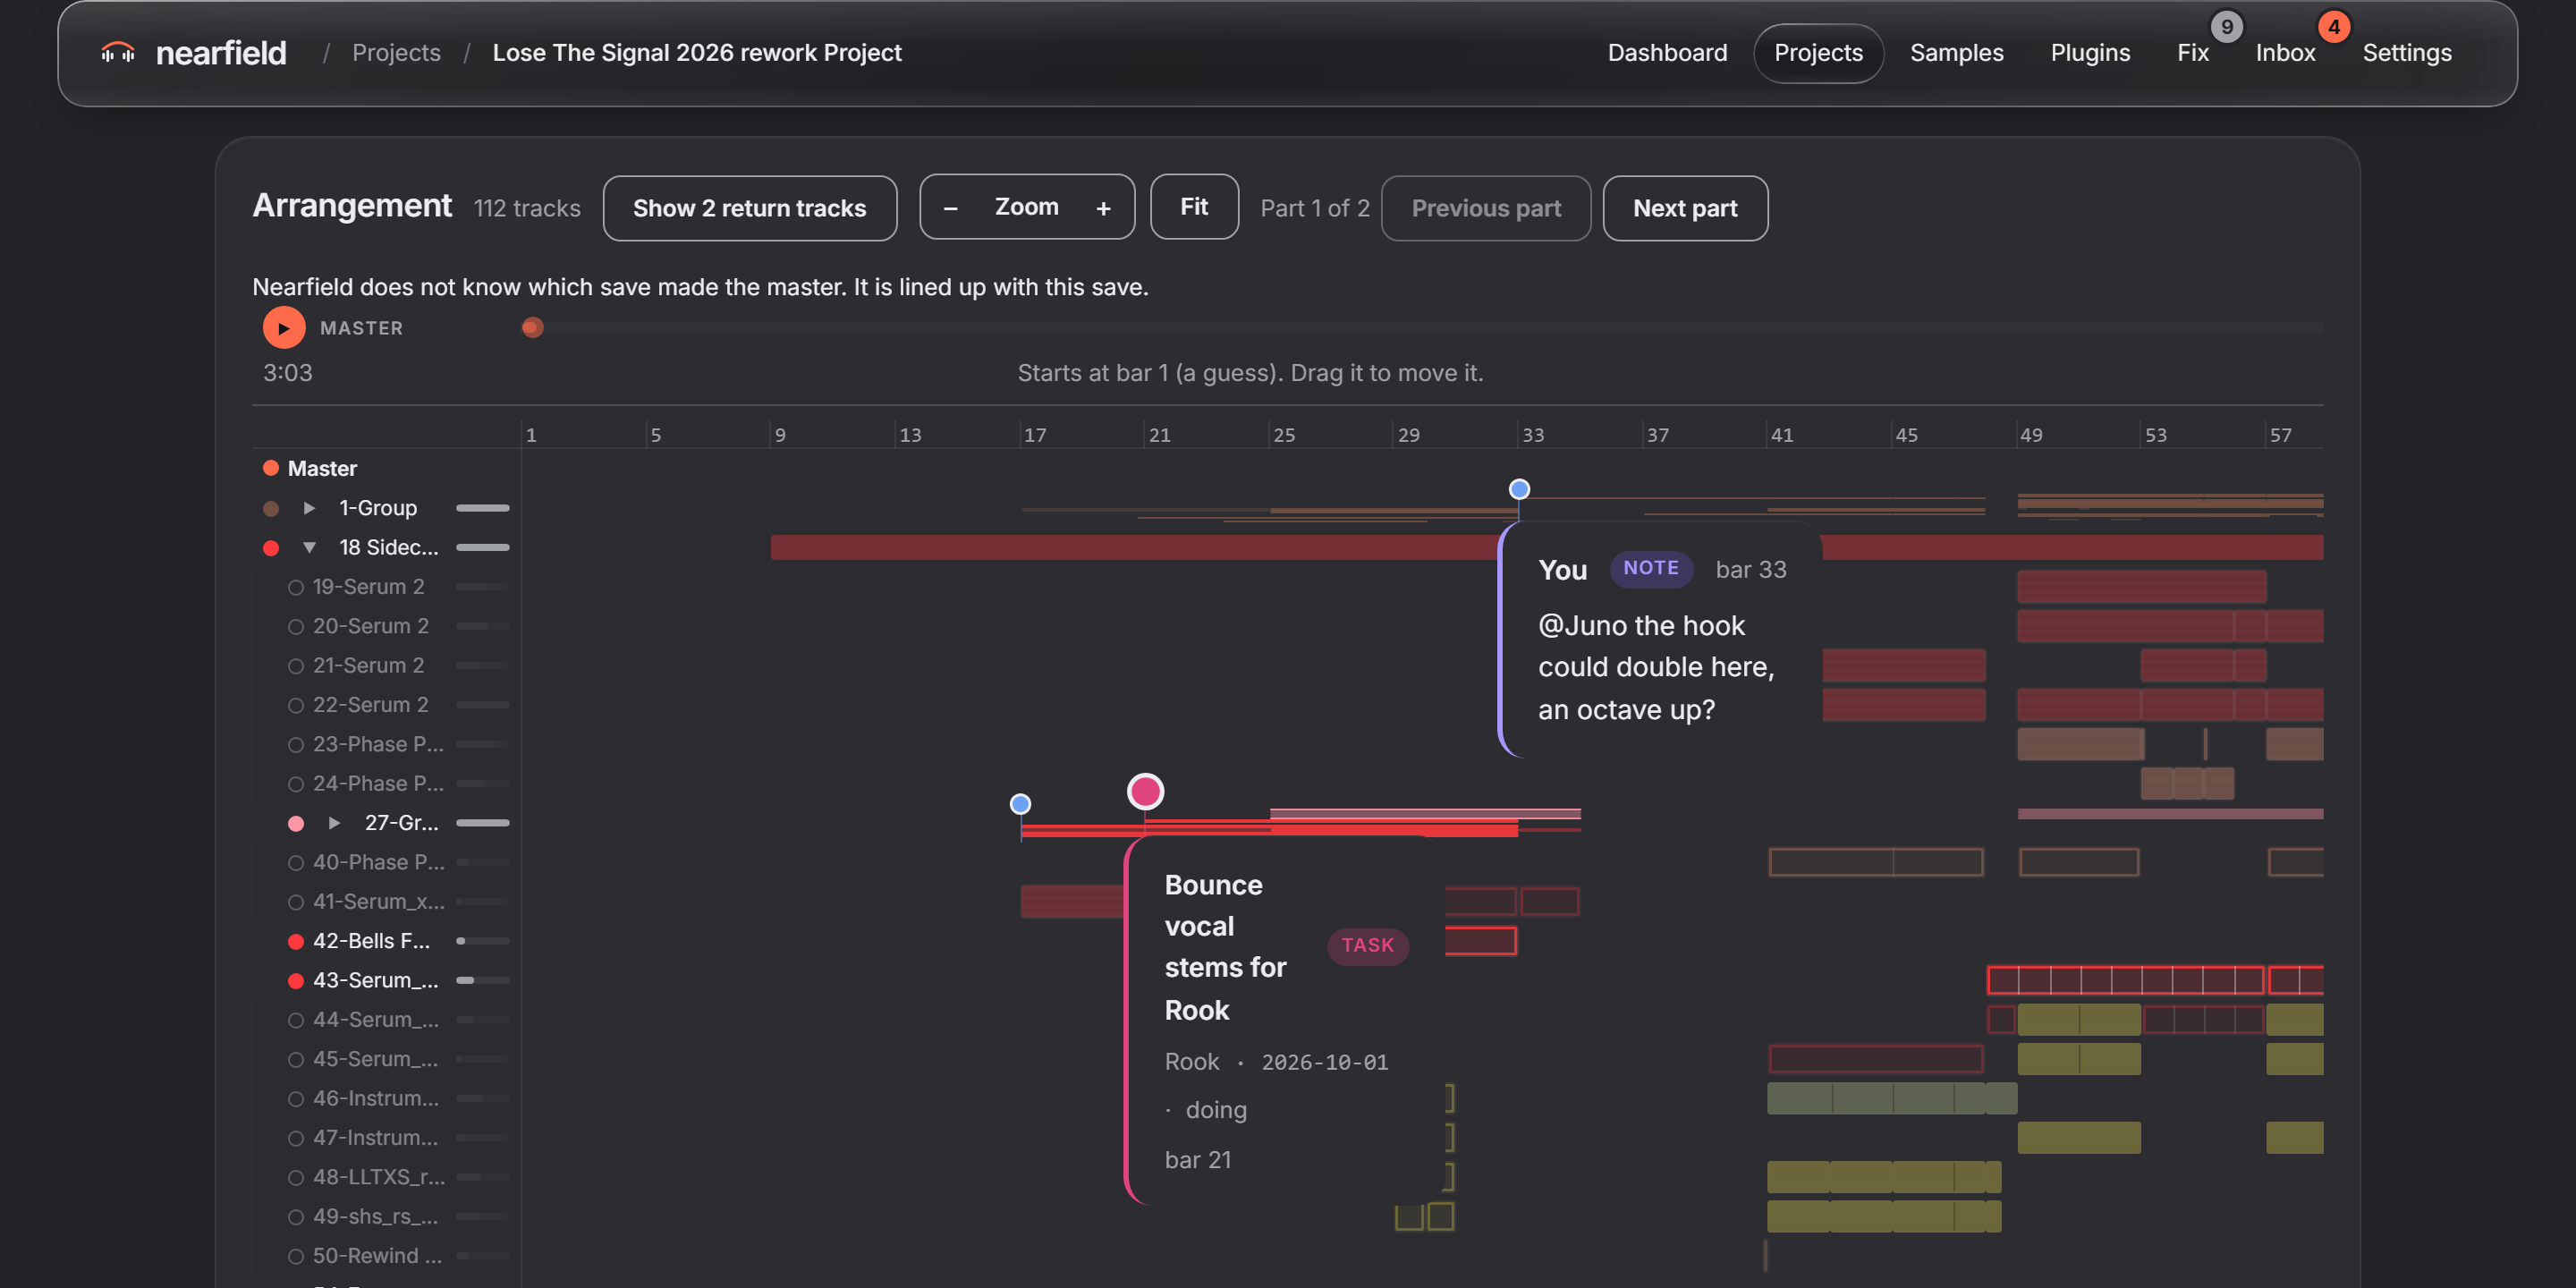Toggle the 48-LLTXS_r... track circle
The image size is (2576, 1288).
[x=296, y=1178]
